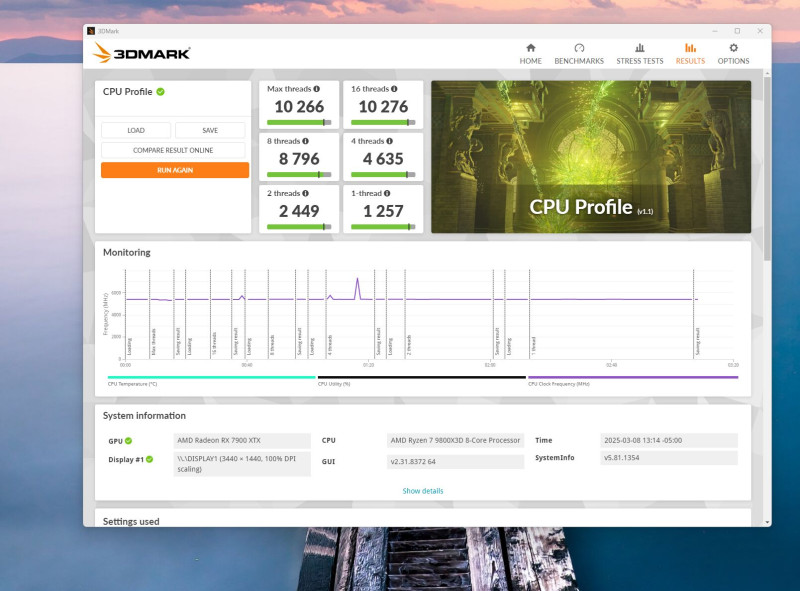The height and width of the screenshot is (591, 800).
Task: Toggle CPU Utility legend line
Action: 421,378
